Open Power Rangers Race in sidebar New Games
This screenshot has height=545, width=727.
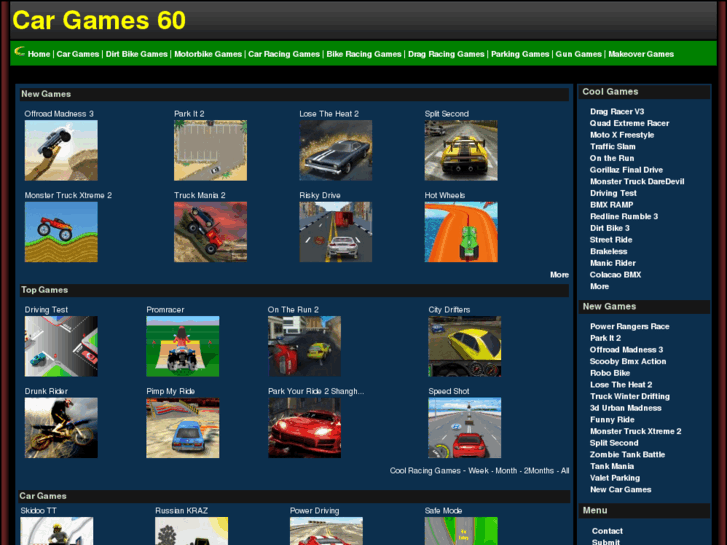(630, 327)
